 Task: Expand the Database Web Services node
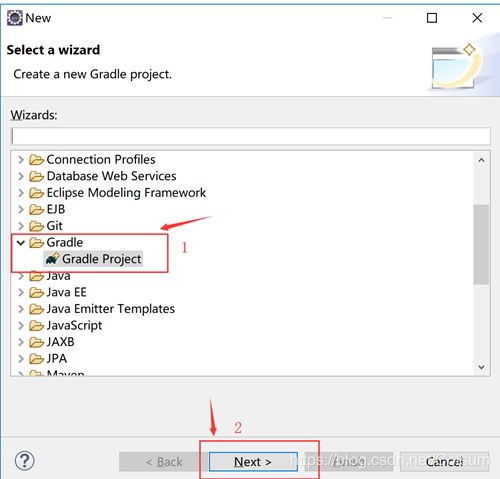point(21,176)
